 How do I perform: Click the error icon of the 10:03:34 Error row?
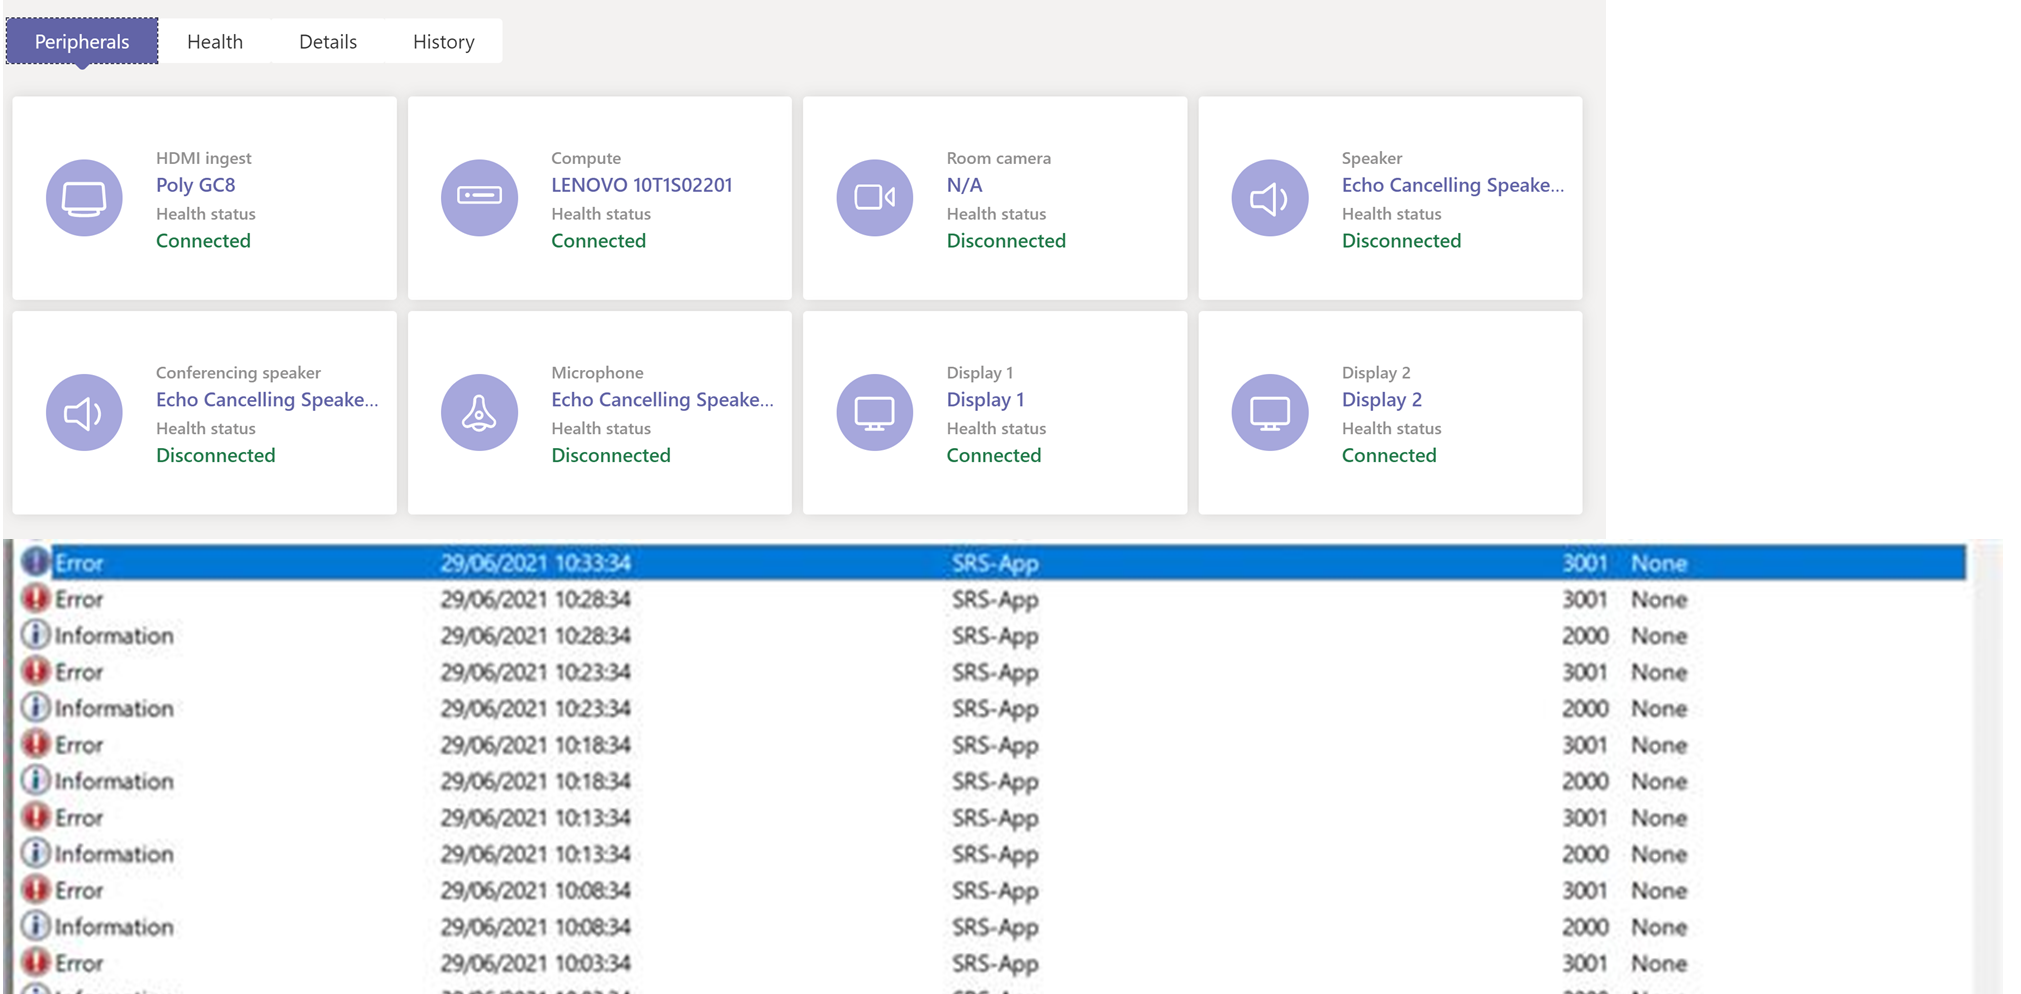36,962
